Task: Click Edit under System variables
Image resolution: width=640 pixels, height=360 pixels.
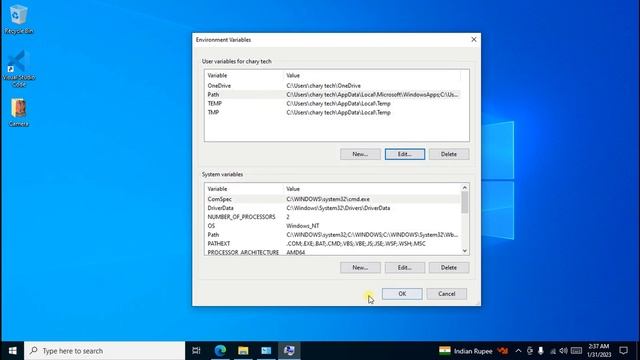Action: (x=404, y=268)
